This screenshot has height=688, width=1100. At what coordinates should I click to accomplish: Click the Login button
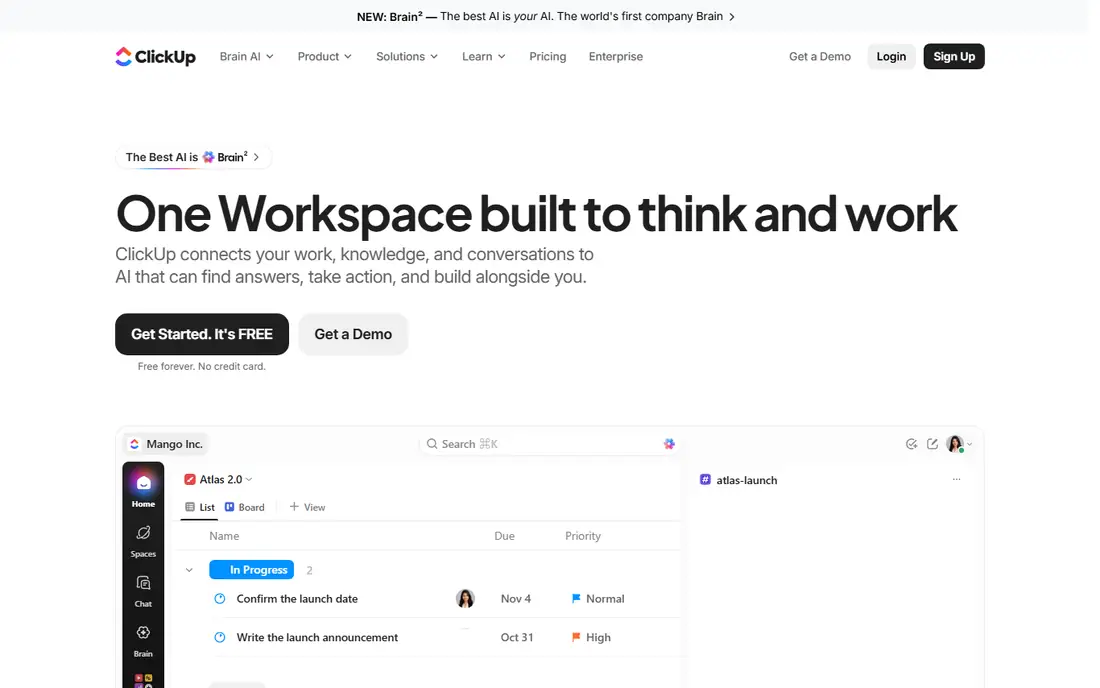click(x=891, y=57)
